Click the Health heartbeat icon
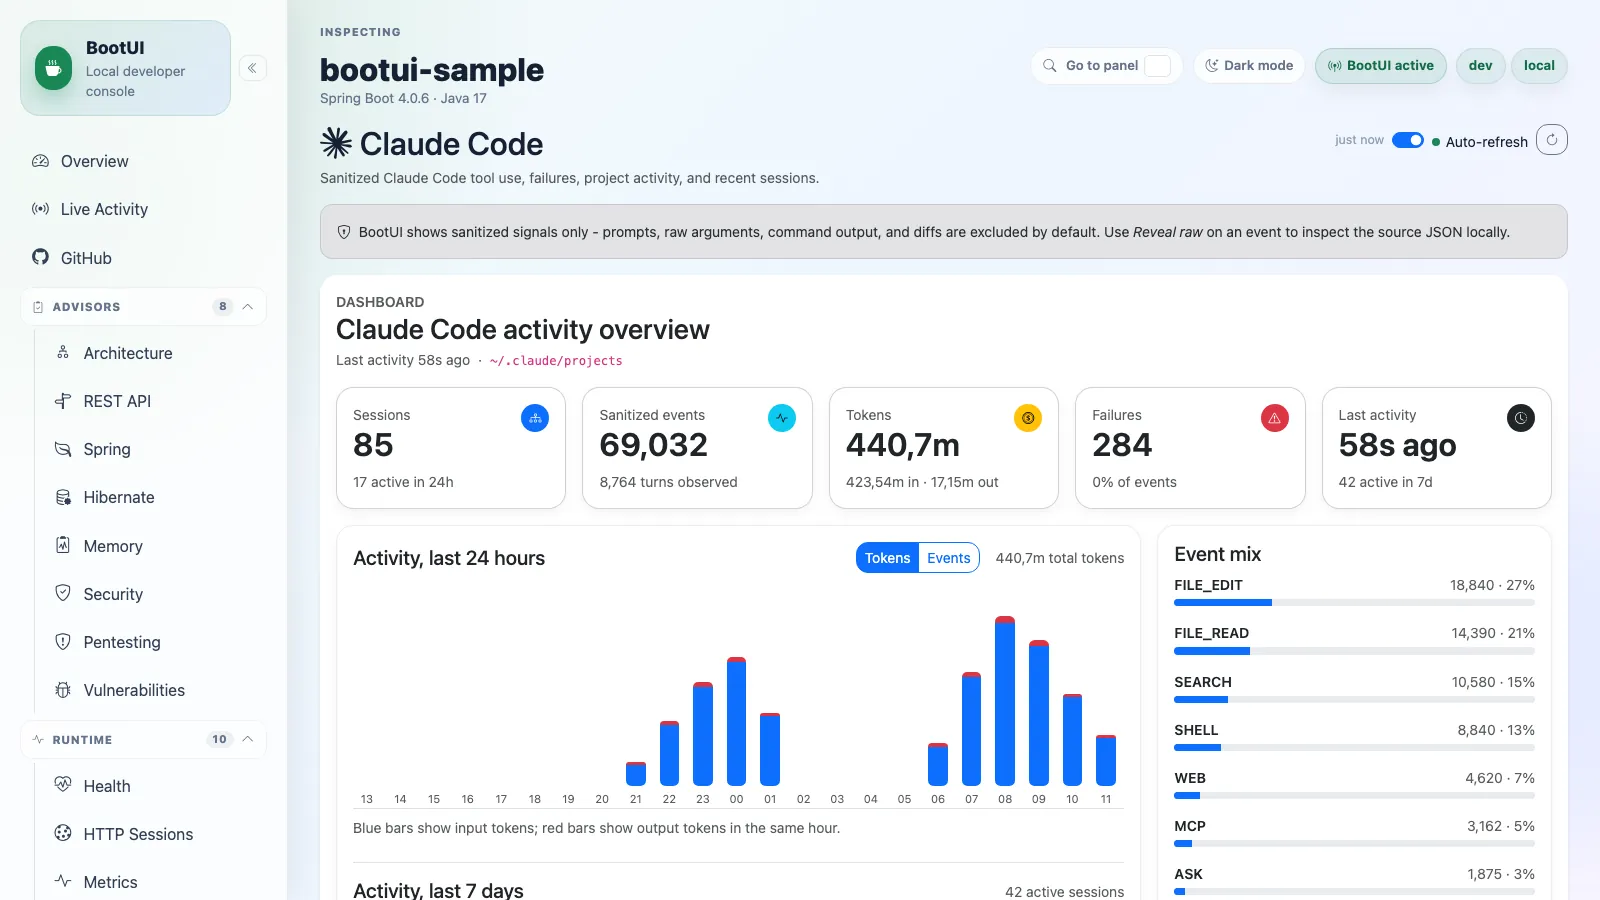 pos(63,785)
